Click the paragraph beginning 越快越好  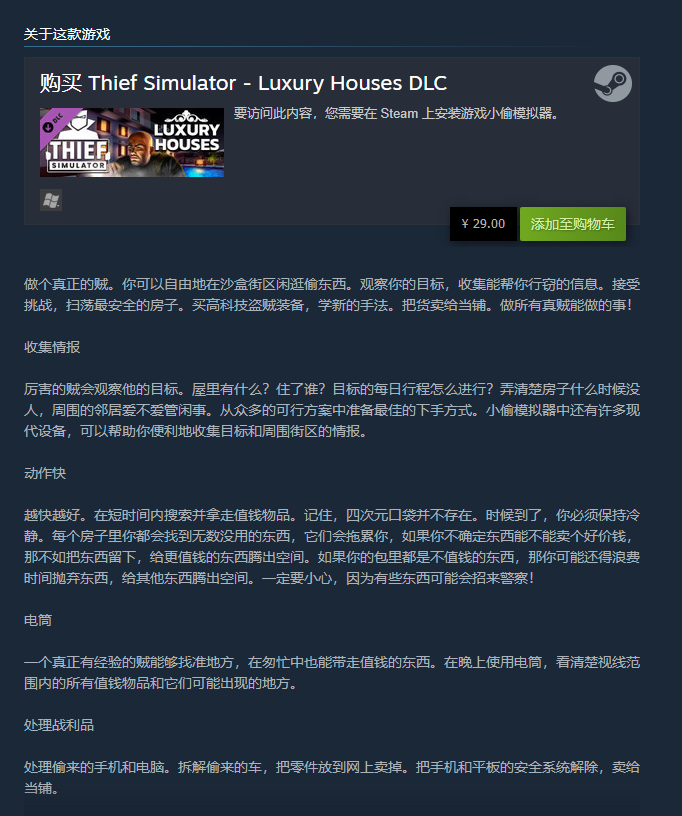332,546
